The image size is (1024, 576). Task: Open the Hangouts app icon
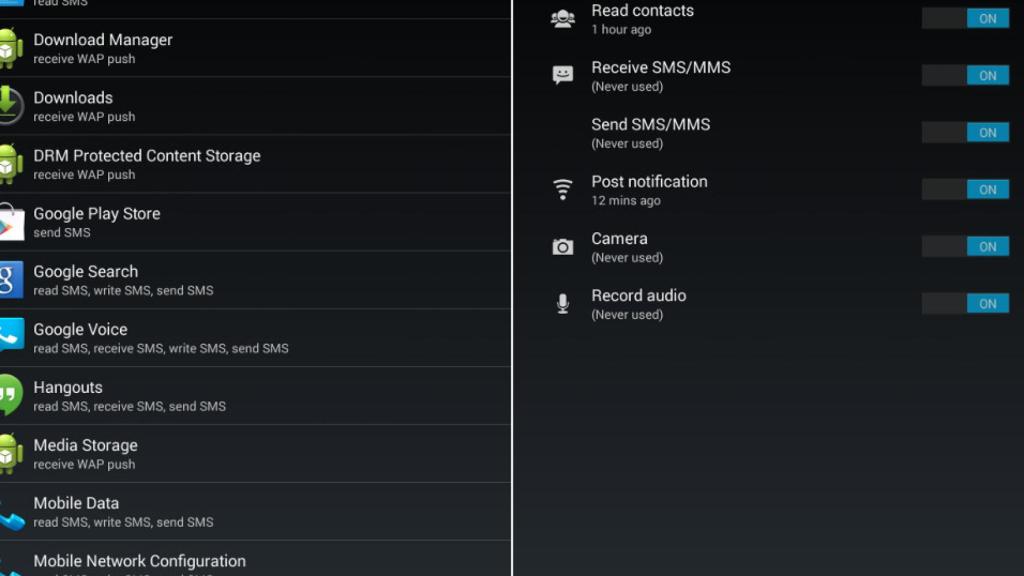pyautogui.click(x=11, y=394)
